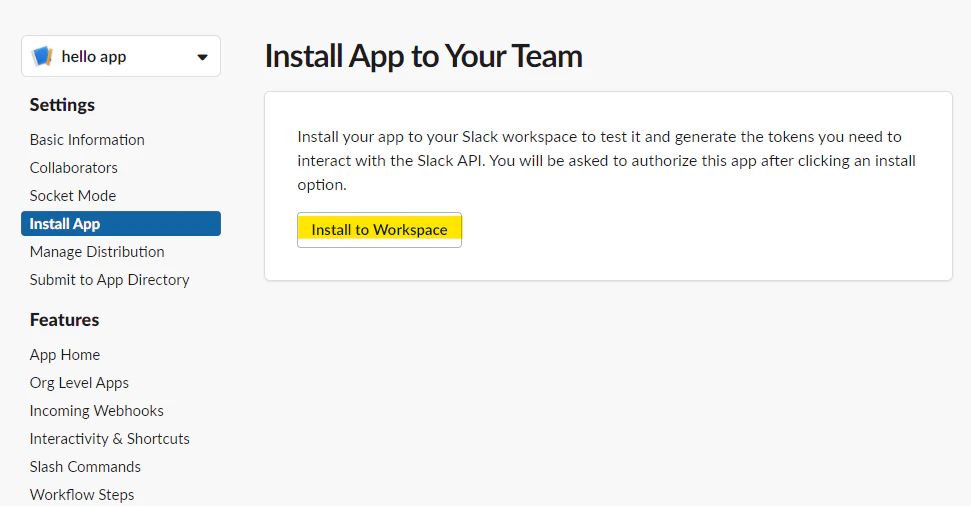Click the Install to Workspace button
Image resolution: width=971 pixels, height=506 pixels.
(x=379, y=230)
